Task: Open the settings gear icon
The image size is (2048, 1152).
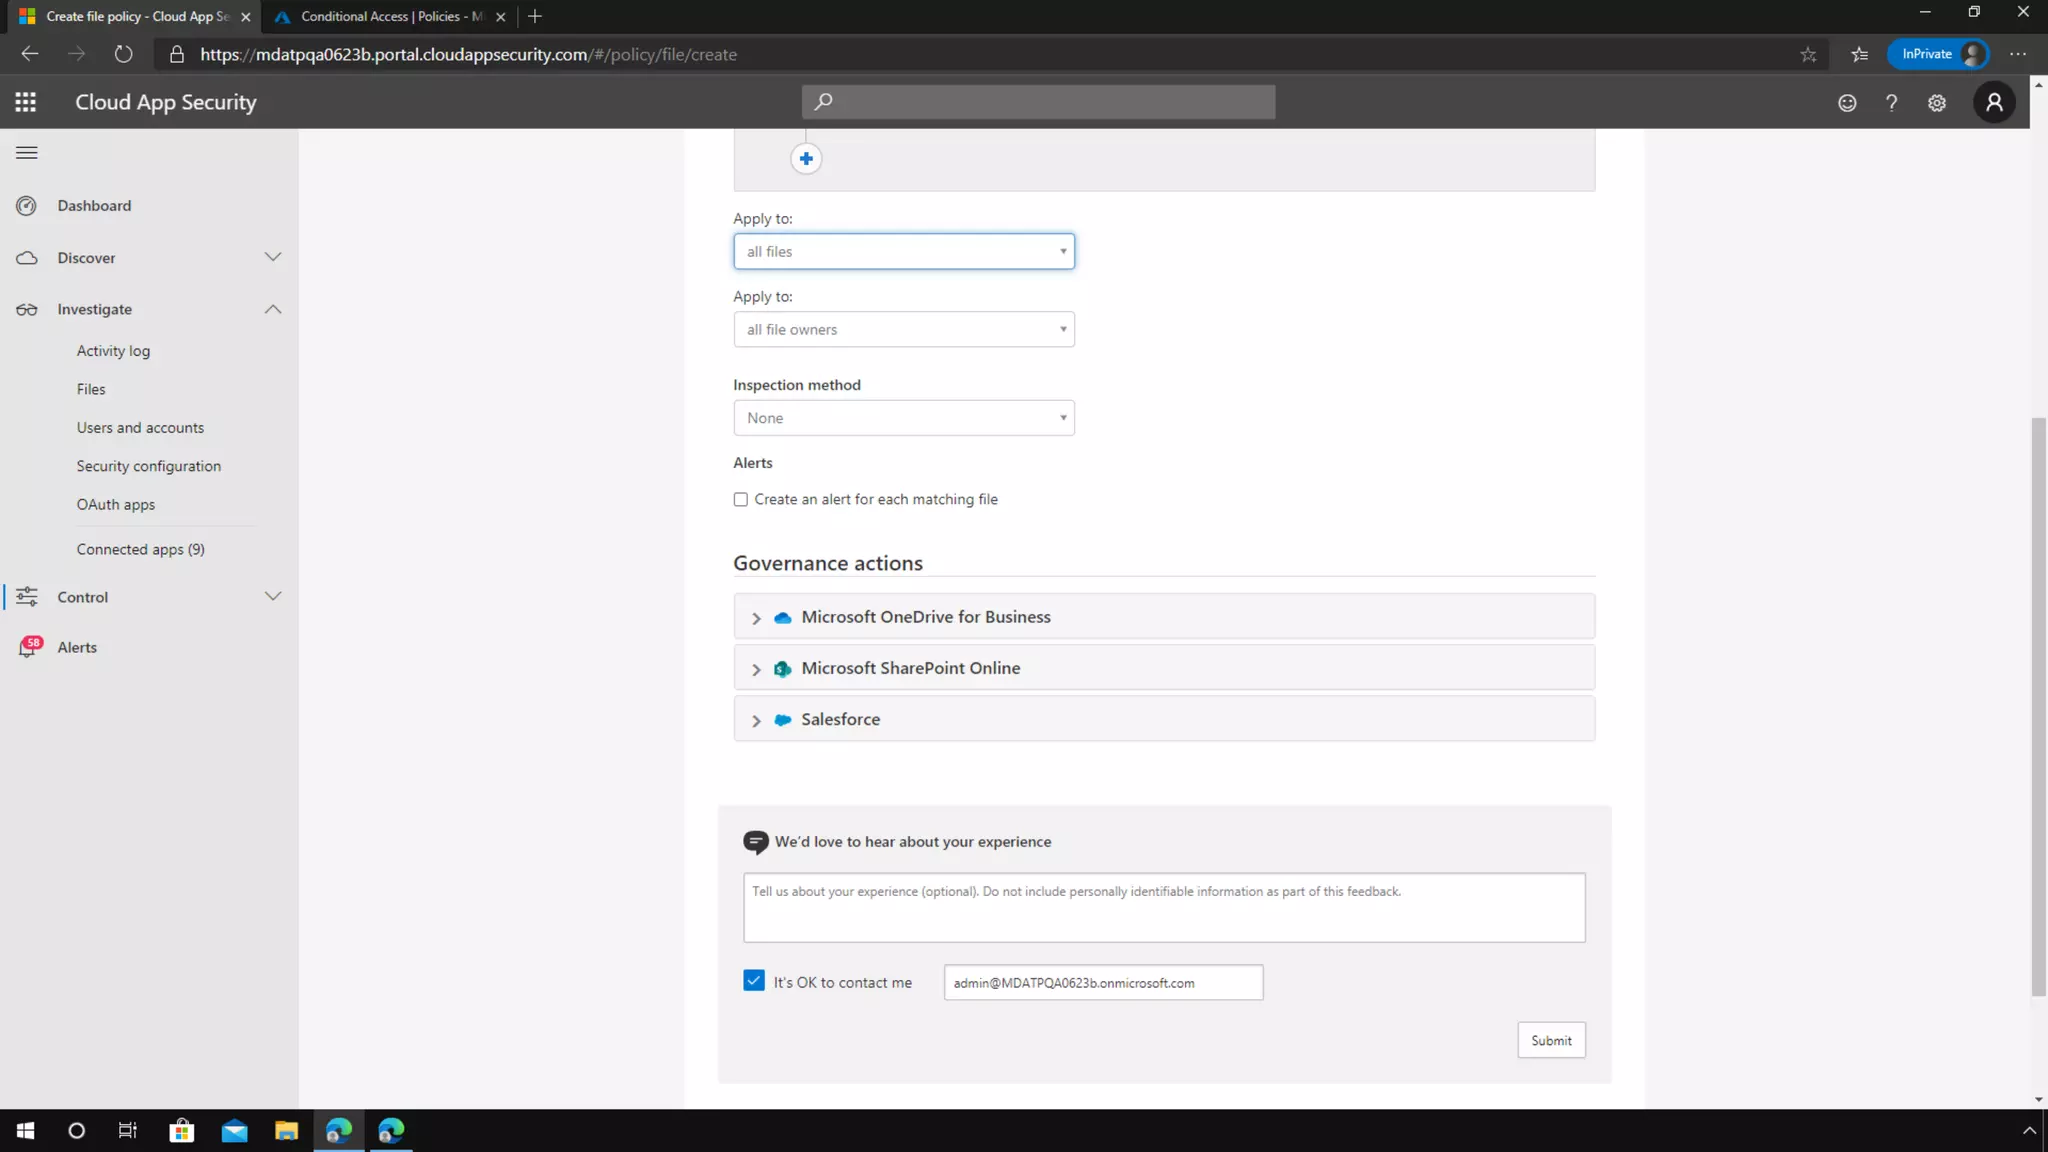Action: 1937,103
